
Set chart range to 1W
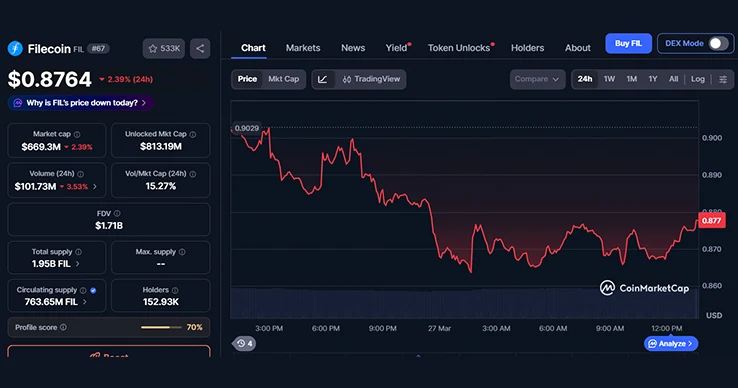610,79
